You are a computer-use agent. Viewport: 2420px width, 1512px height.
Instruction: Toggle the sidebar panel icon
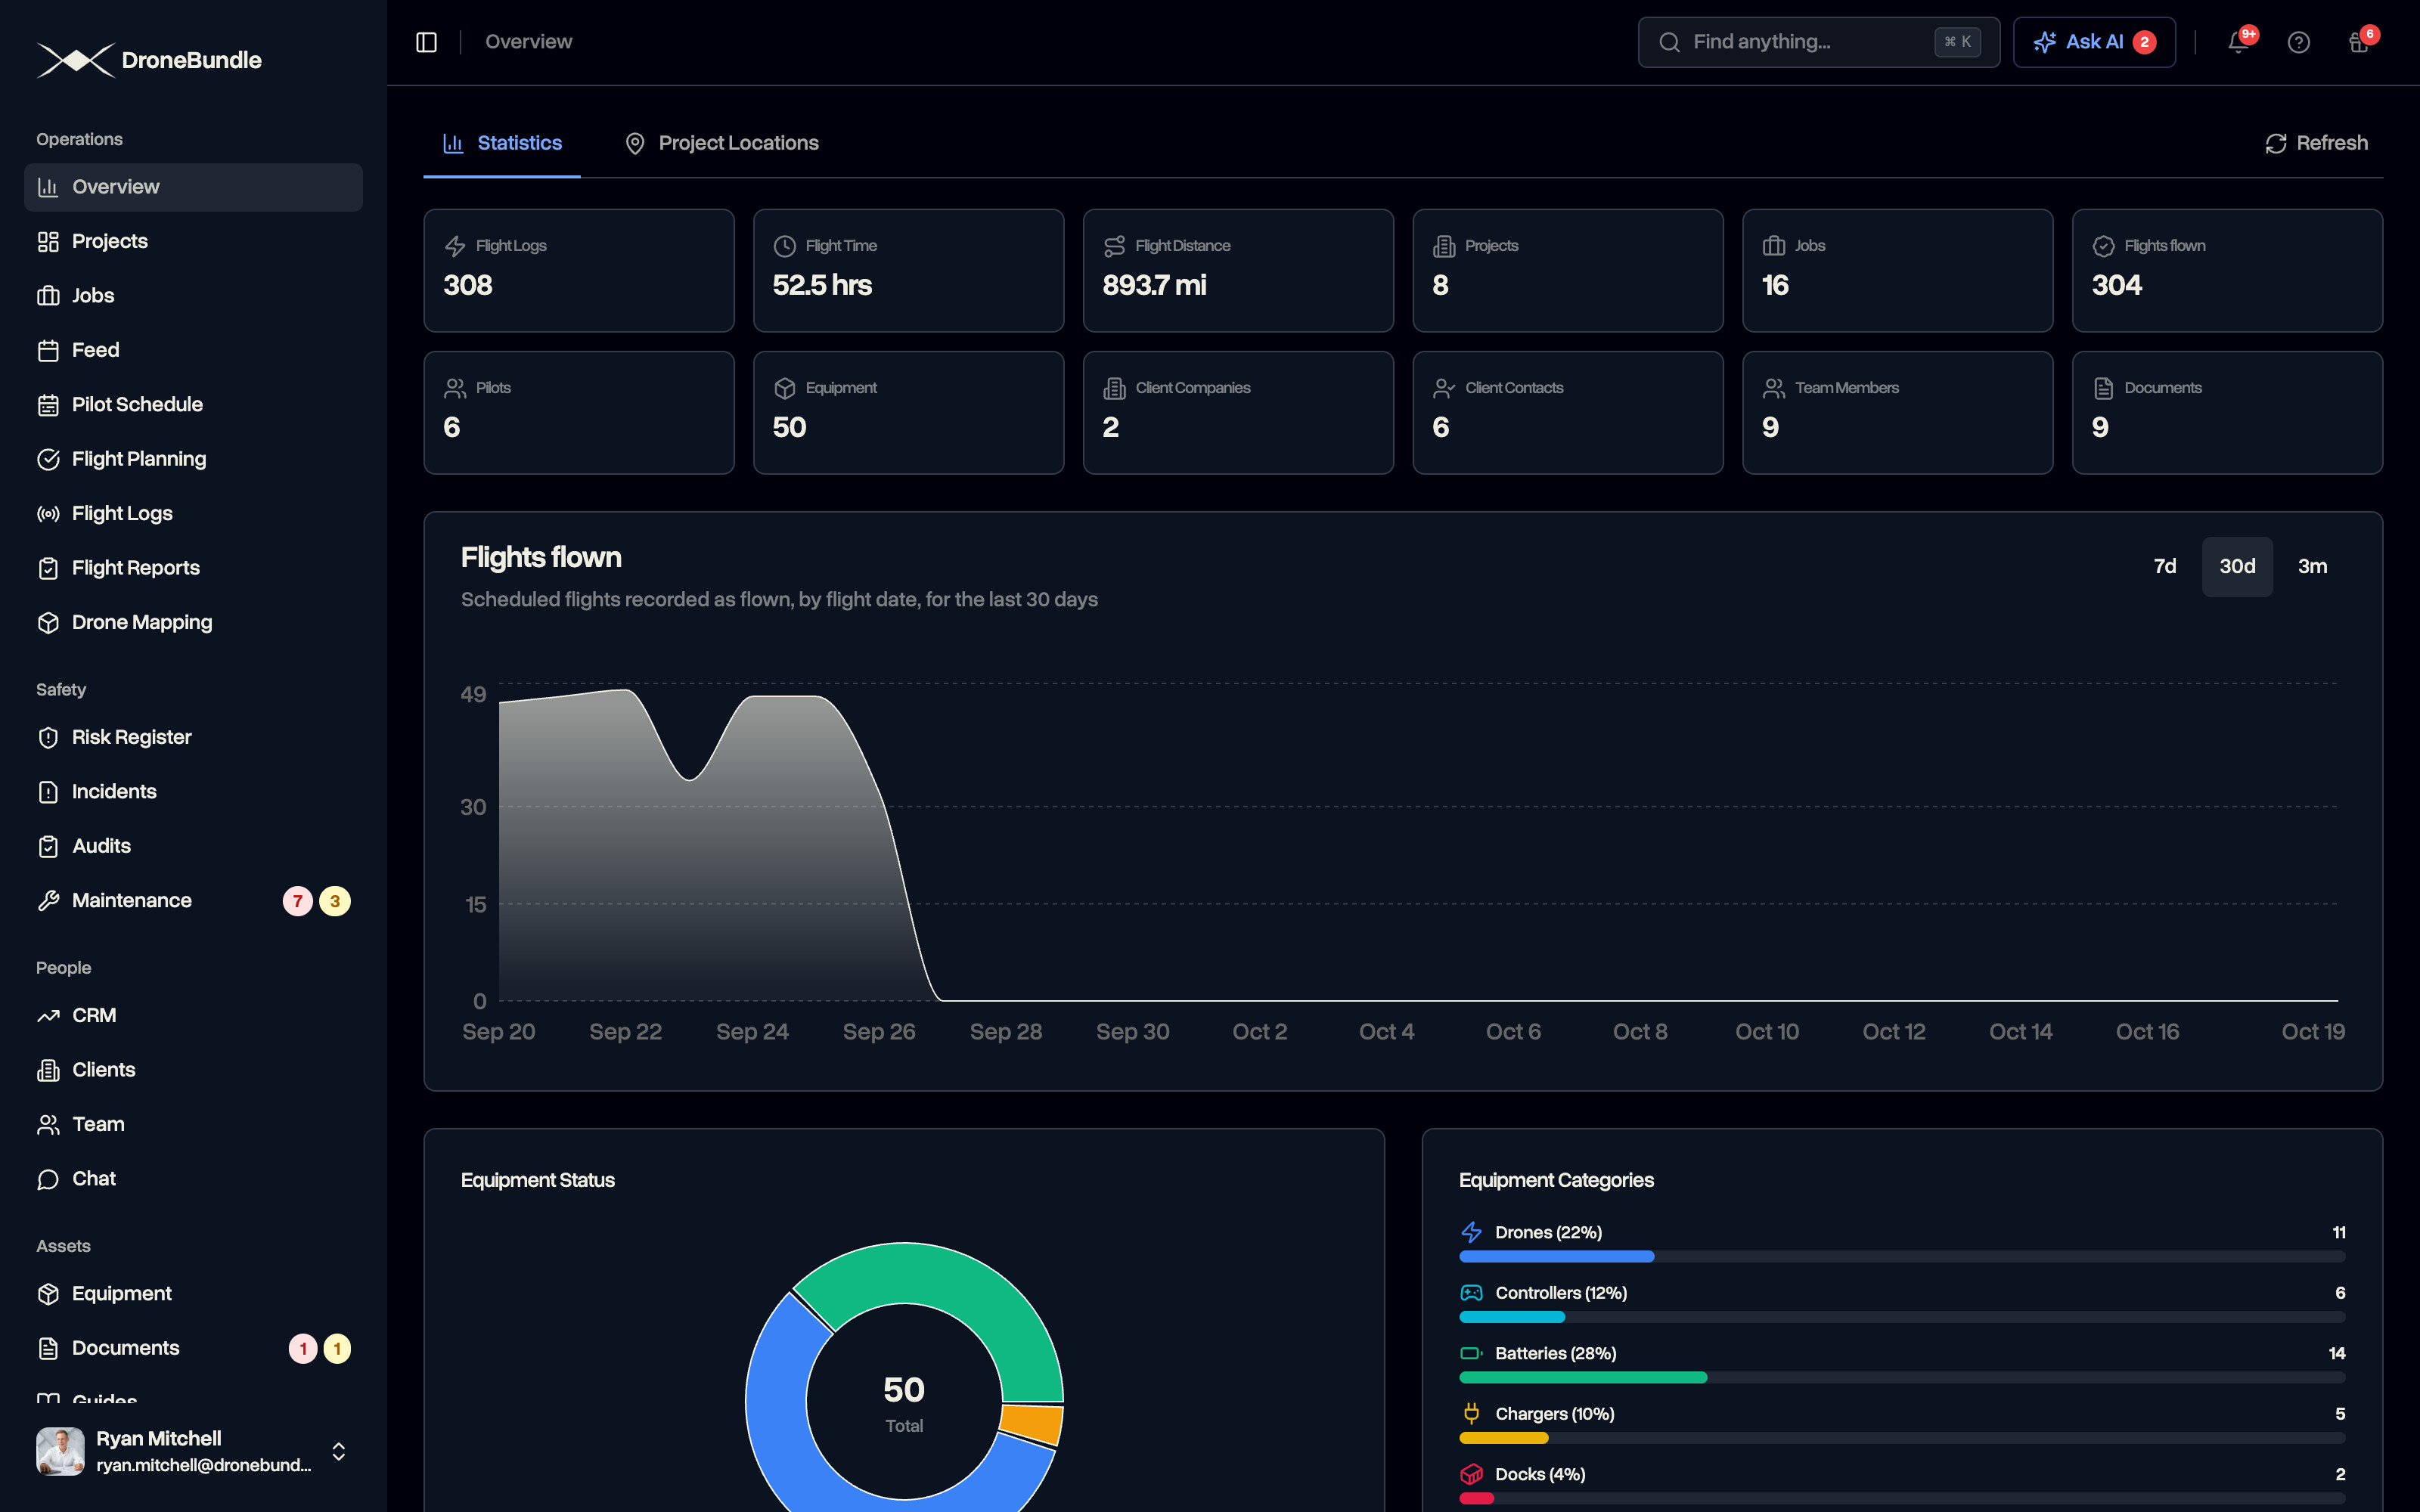click(x=426, y=42)
